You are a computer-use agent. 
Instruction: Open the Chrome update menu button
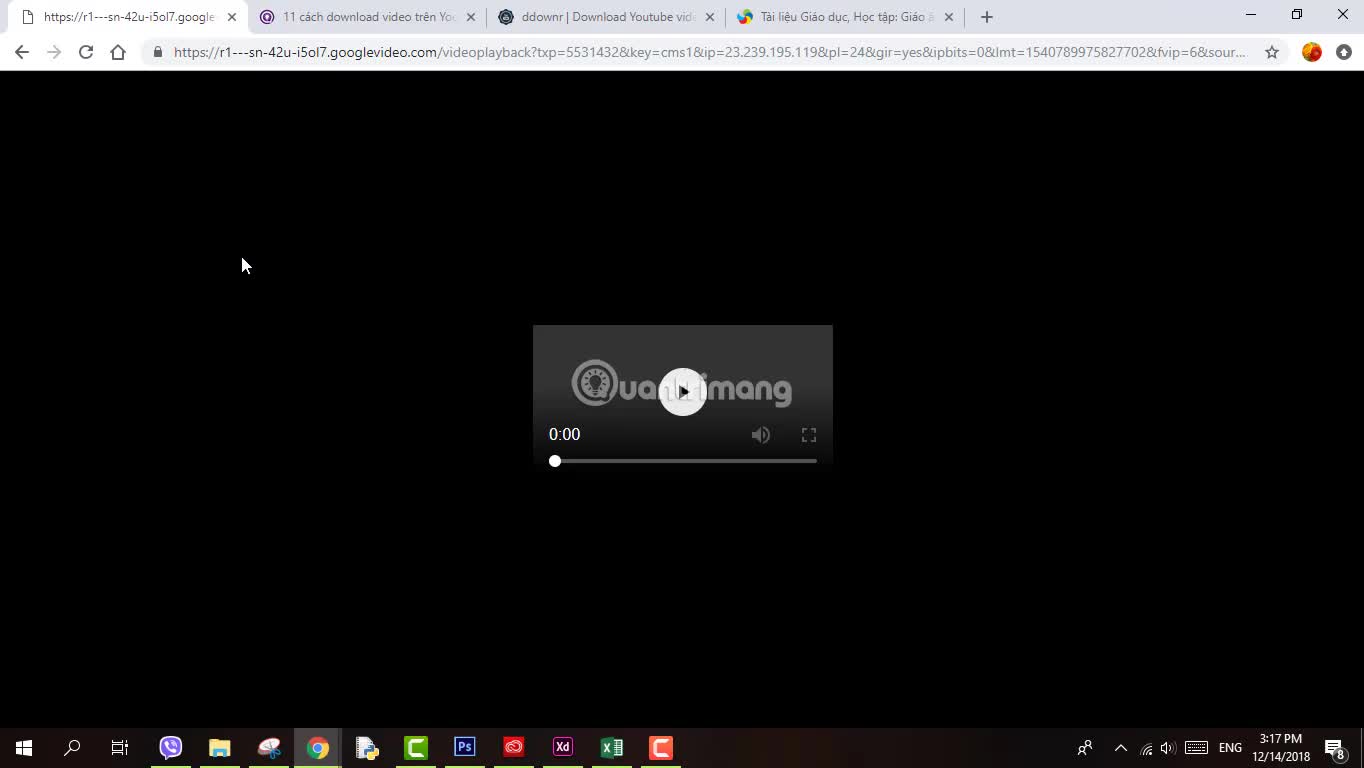coord(1344,52)
